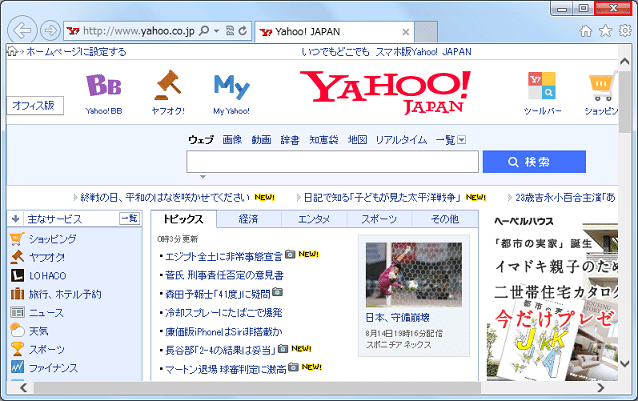Open the browser Home icon

[x=586, y=31]
